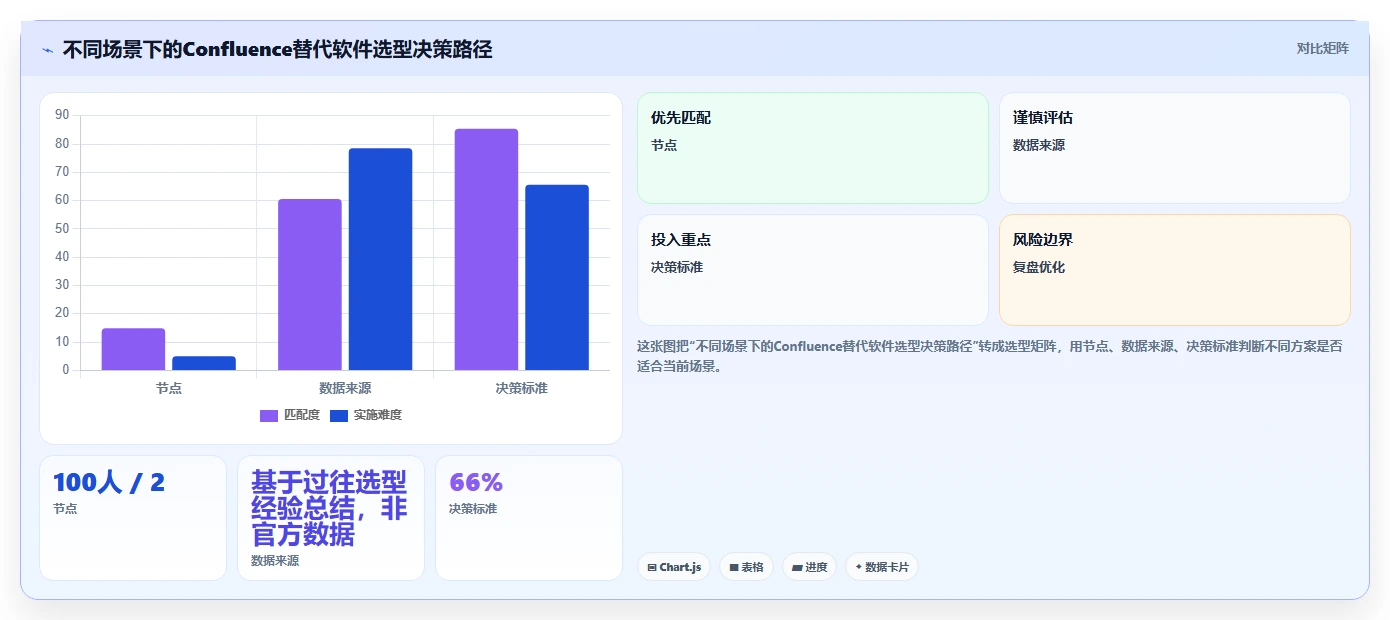The height and width of the screenshot is (620, 1390).
Task: Select the 投入重点 card title
Action: coord(681,240)
